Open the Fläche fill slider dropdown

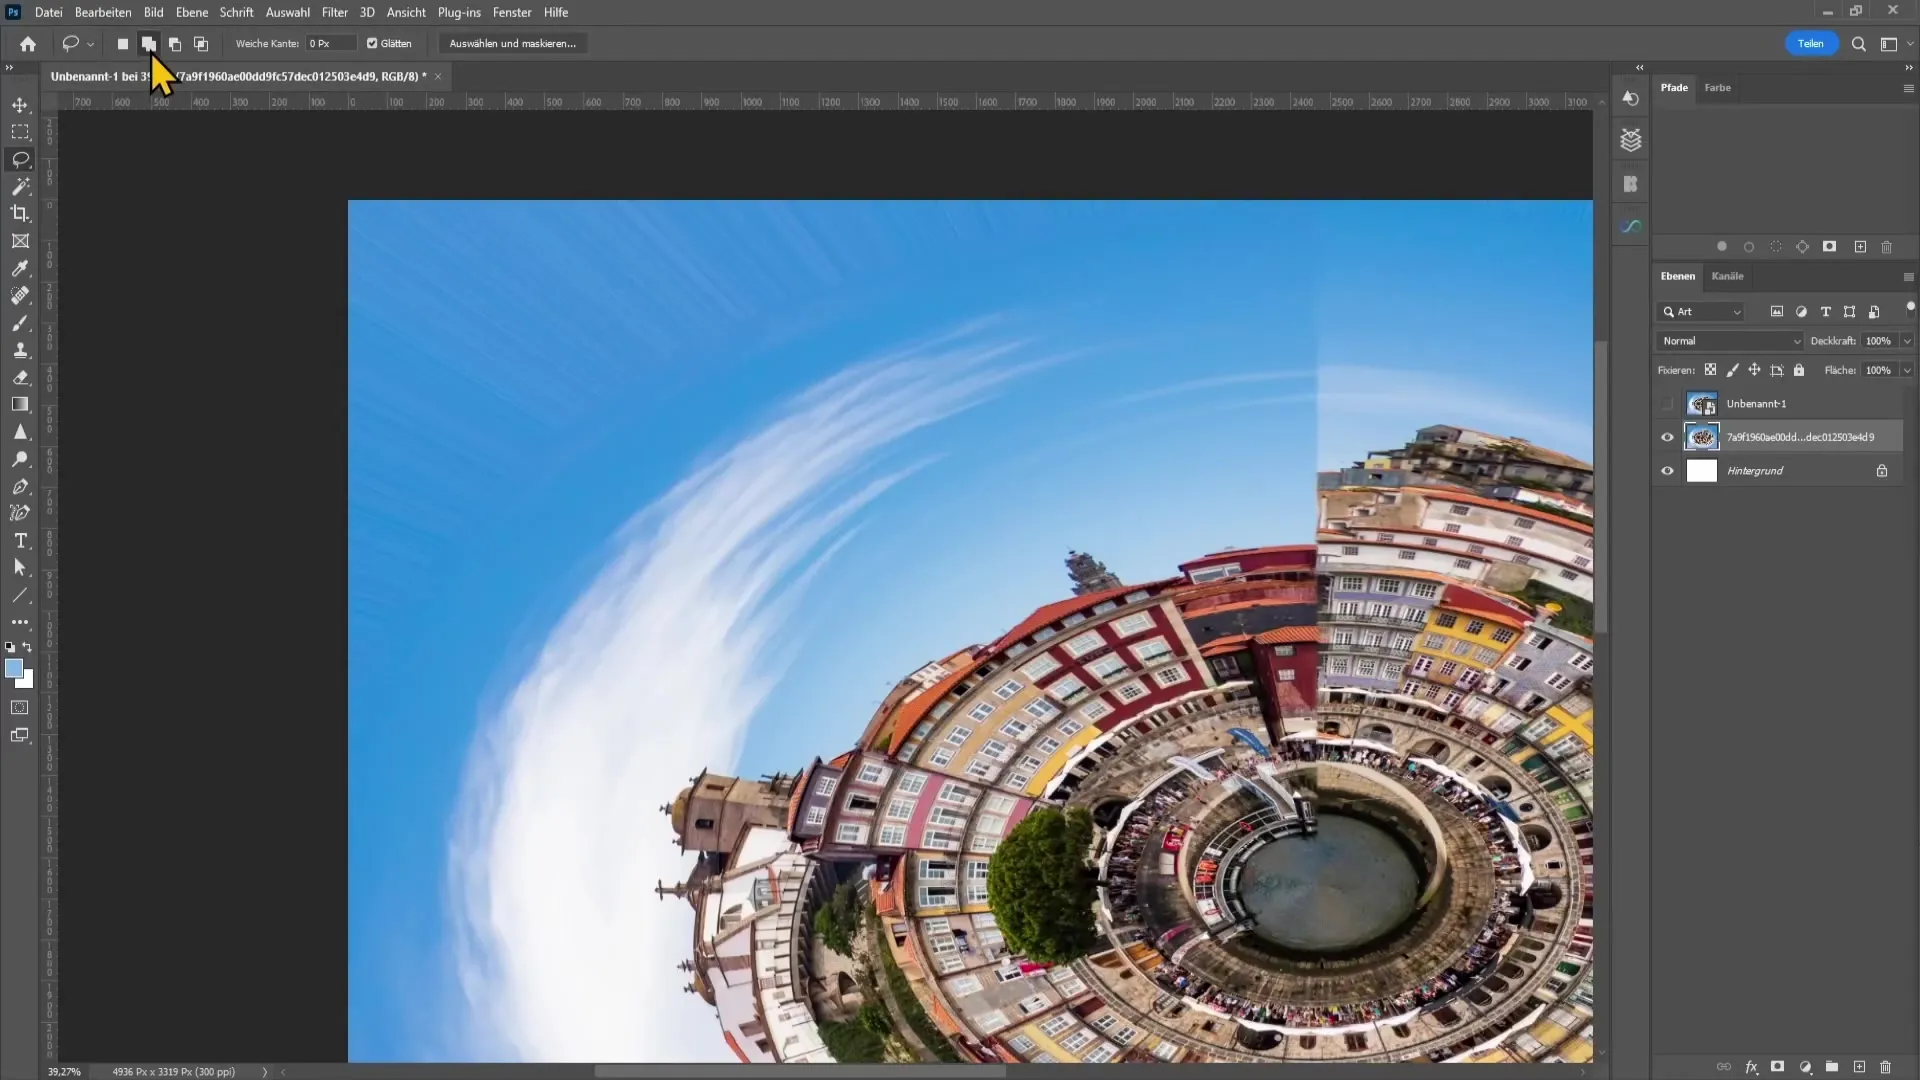[x=1907, y=370]
